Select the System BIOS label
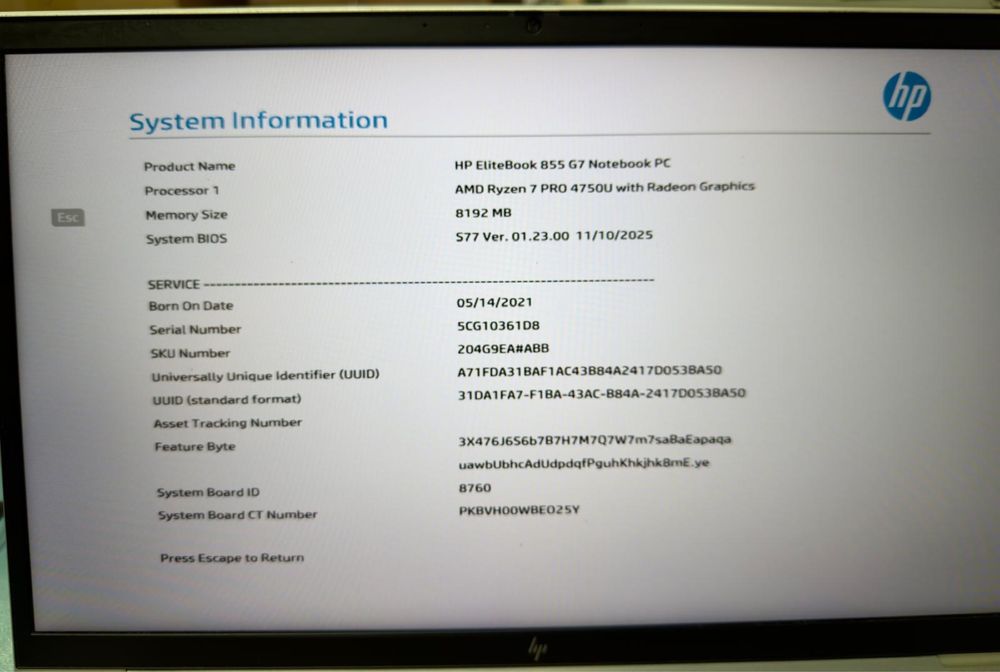 [x=186, y=239]
